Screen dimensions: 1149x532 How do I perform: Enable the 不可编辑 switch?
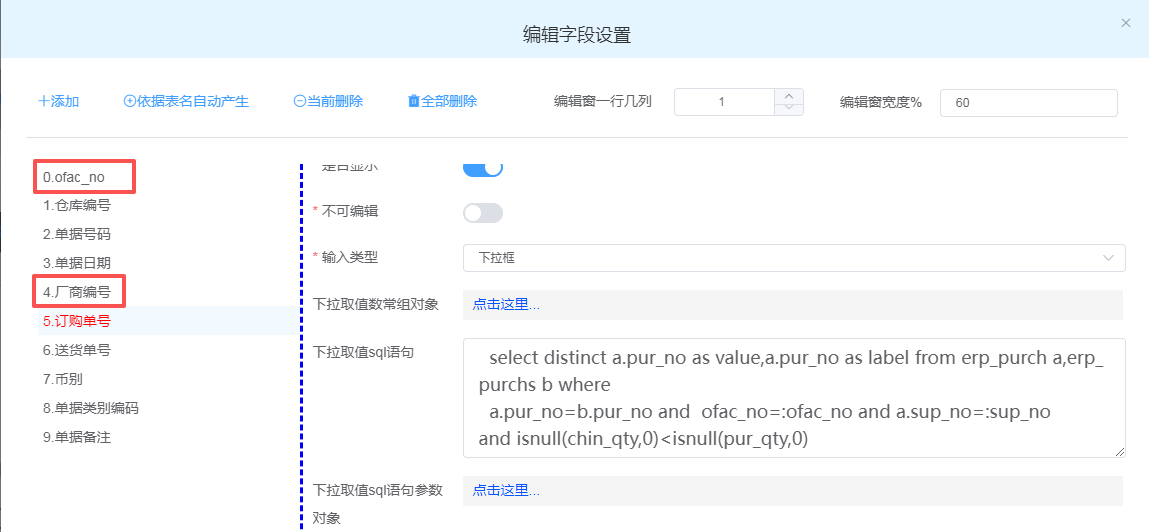point(483,212)
